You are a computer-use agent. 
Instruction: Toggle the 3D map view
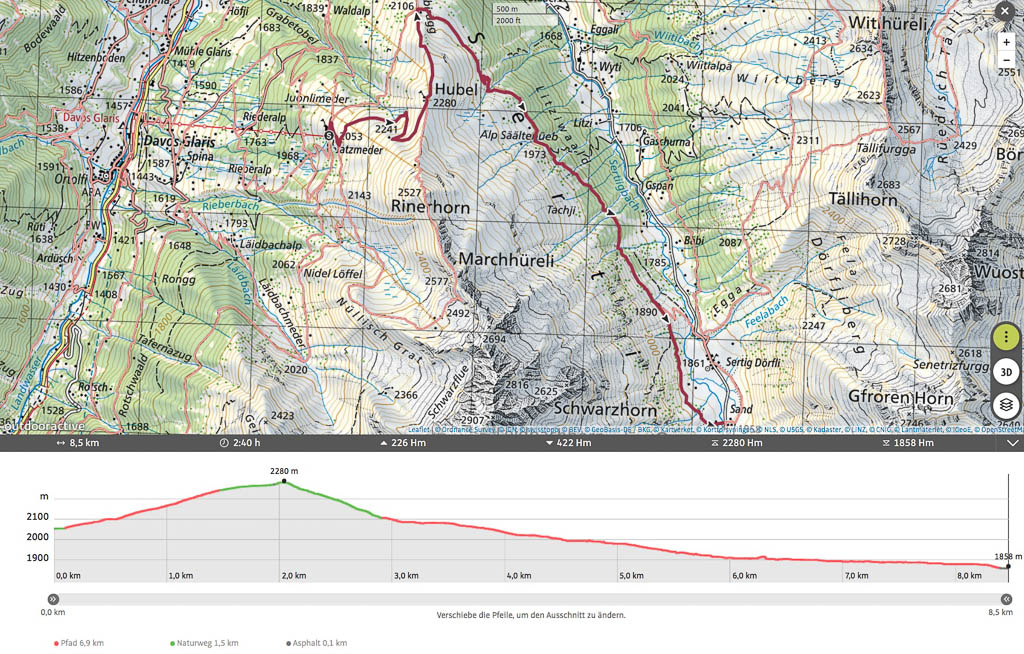click(x=1006, y=372)
